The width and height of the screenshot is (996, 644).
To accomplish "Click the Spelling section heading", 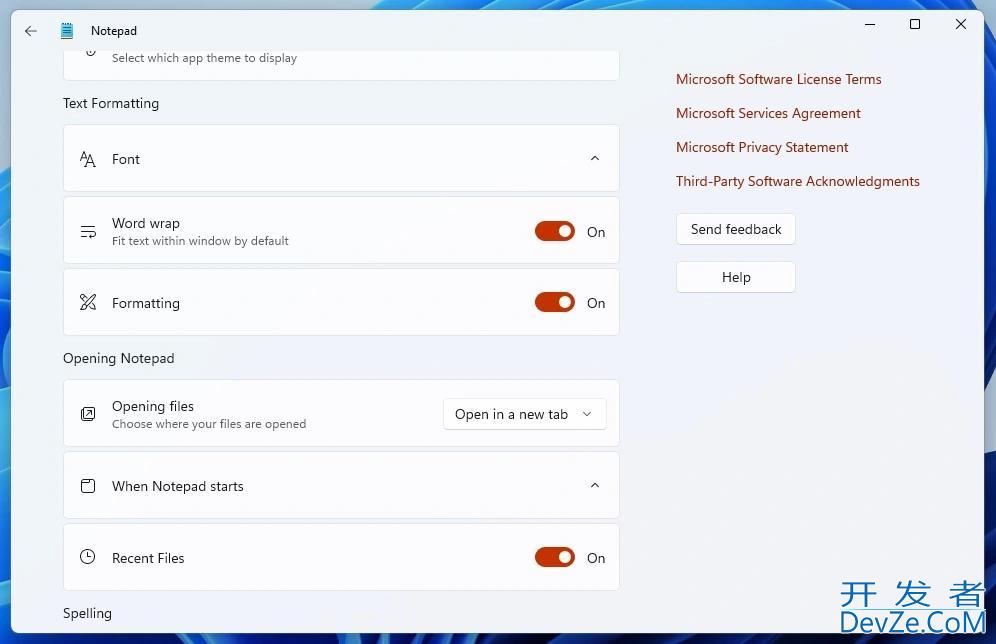I will 87,614.
